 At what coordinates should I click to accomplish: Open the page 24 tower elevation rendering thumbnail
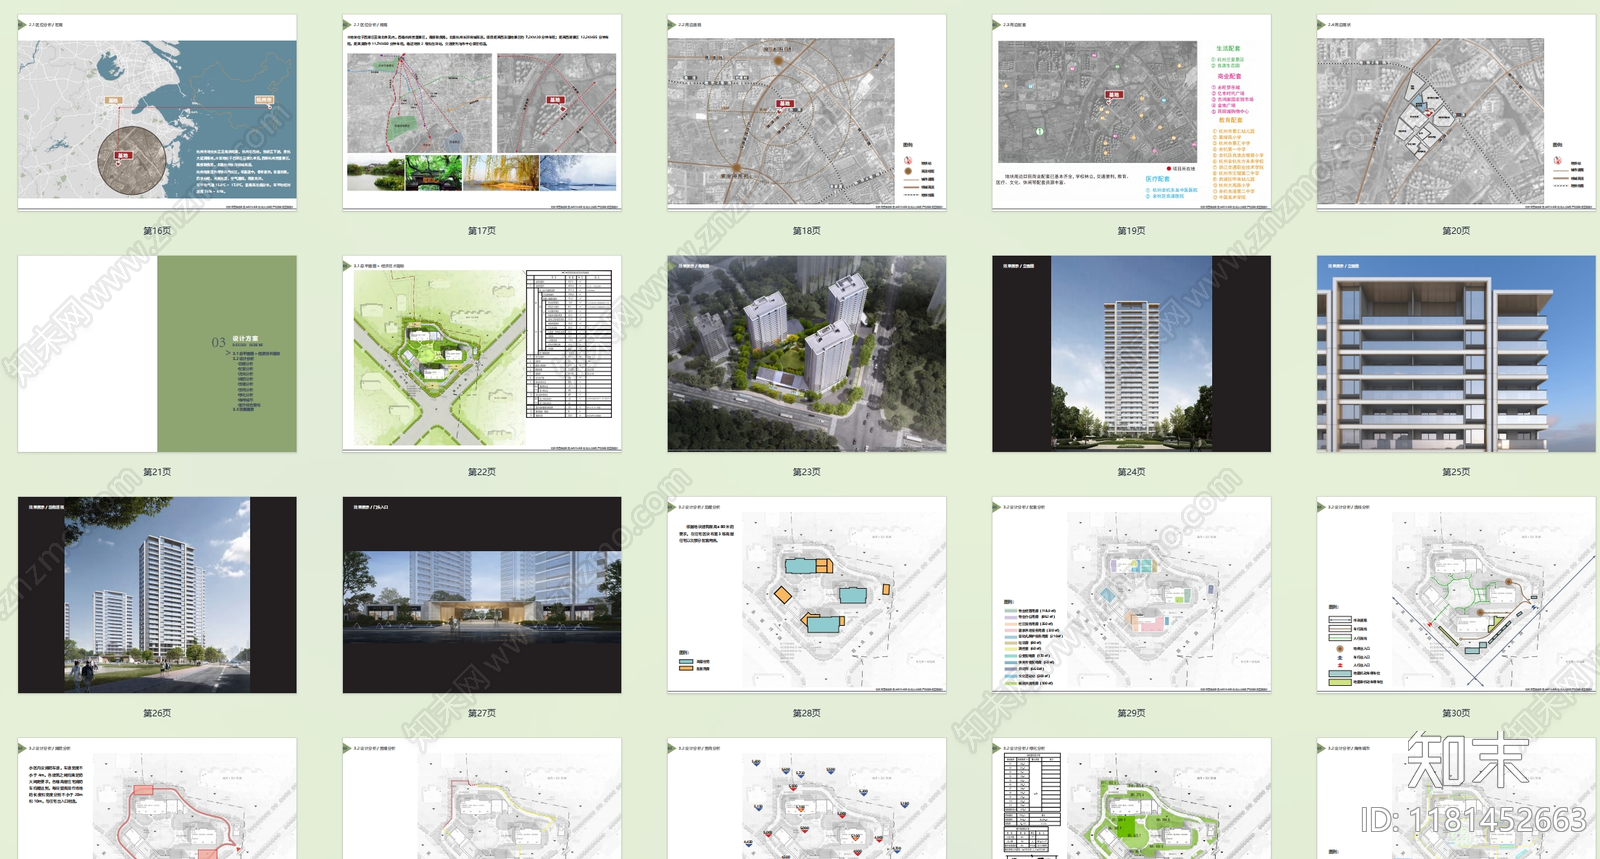[1131, 353]
